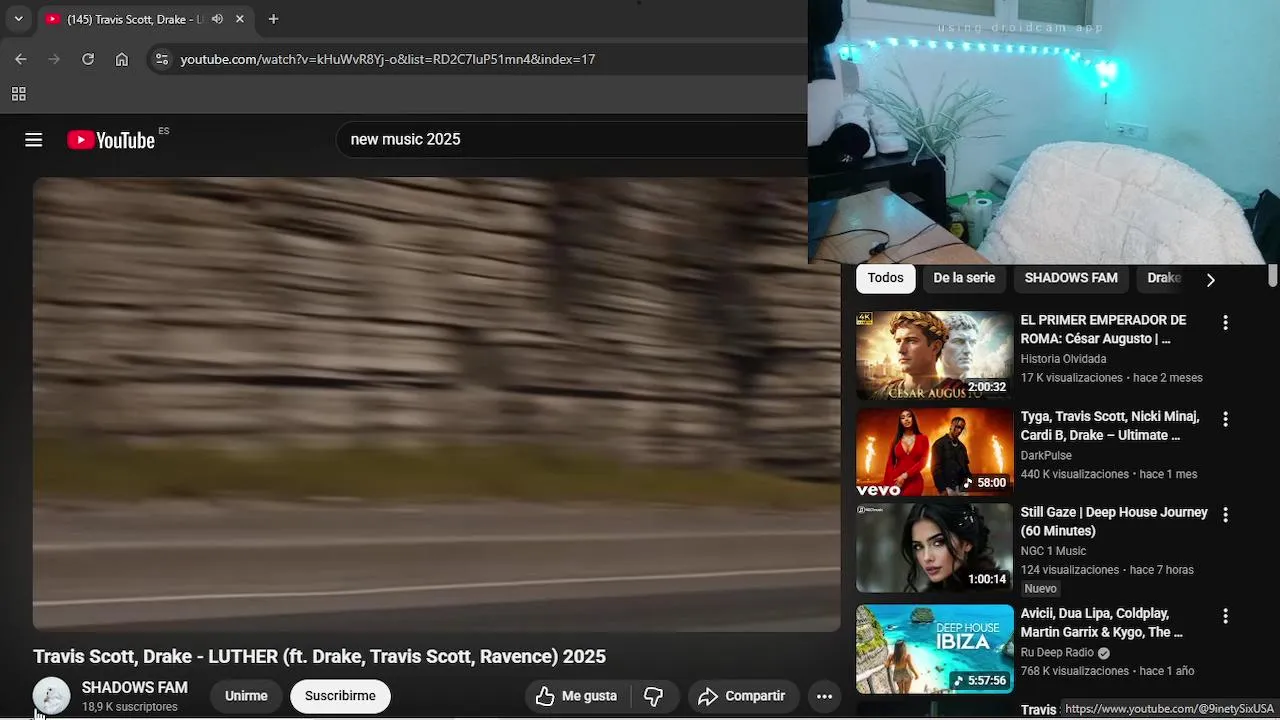
Task: Open César Augusto video thumbnail
Action: 934,355
